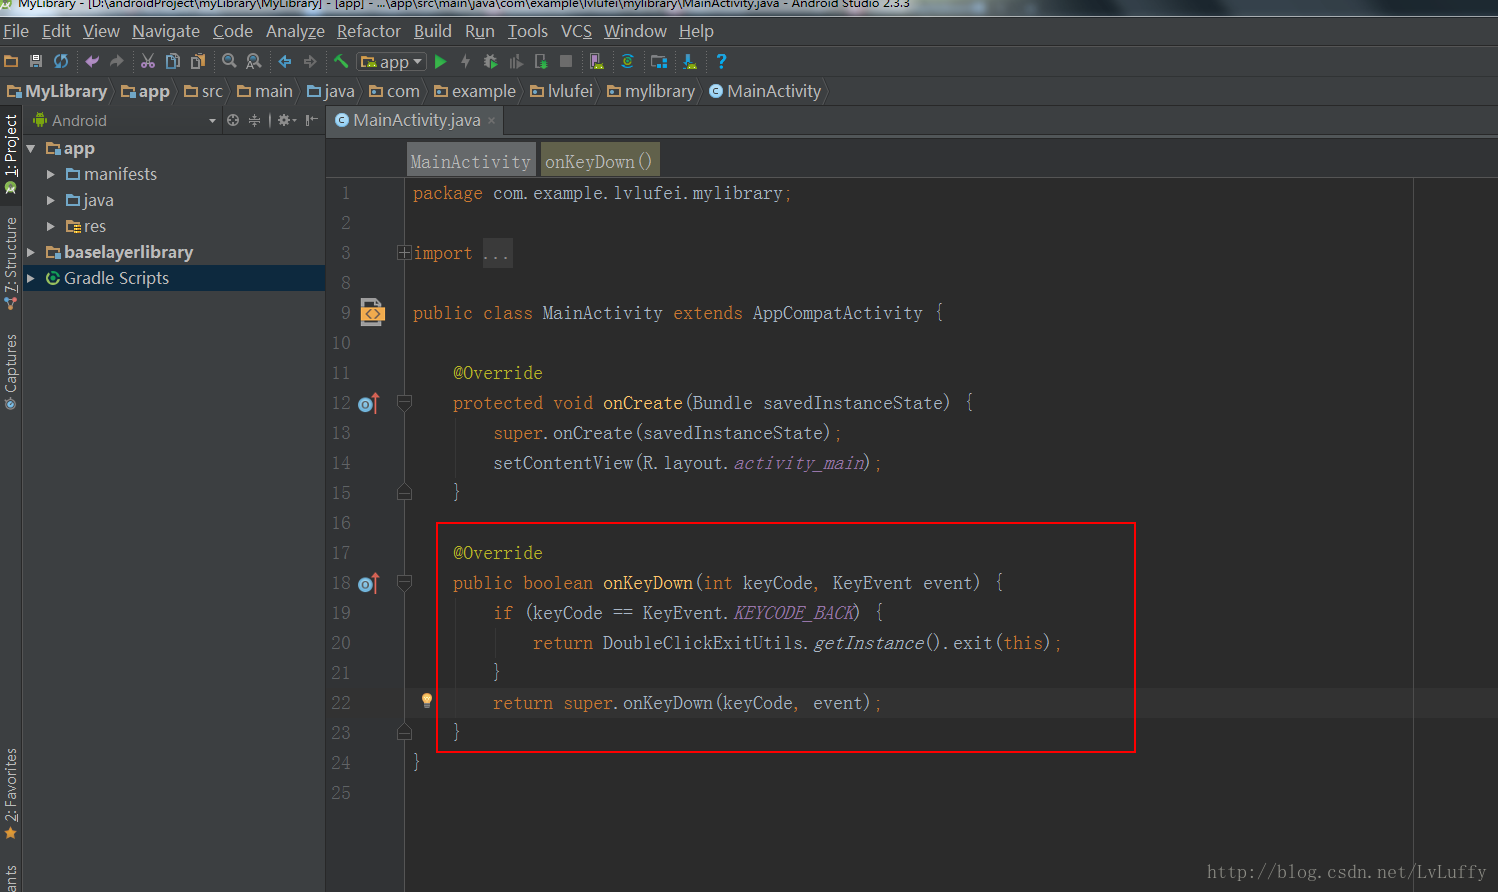
Task: Open the VCS menu
Action: (x=576, y=31)
